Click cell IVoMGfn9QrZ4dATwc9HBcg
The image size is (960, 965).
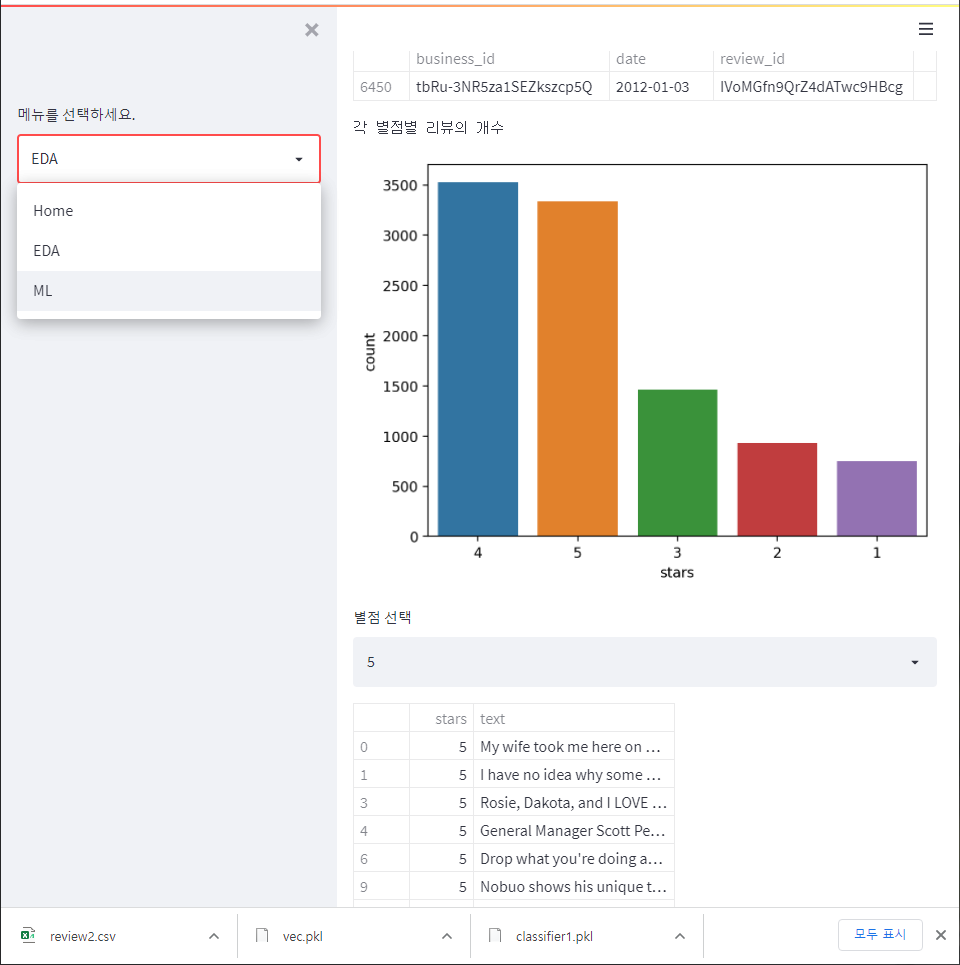pos(813,87)
